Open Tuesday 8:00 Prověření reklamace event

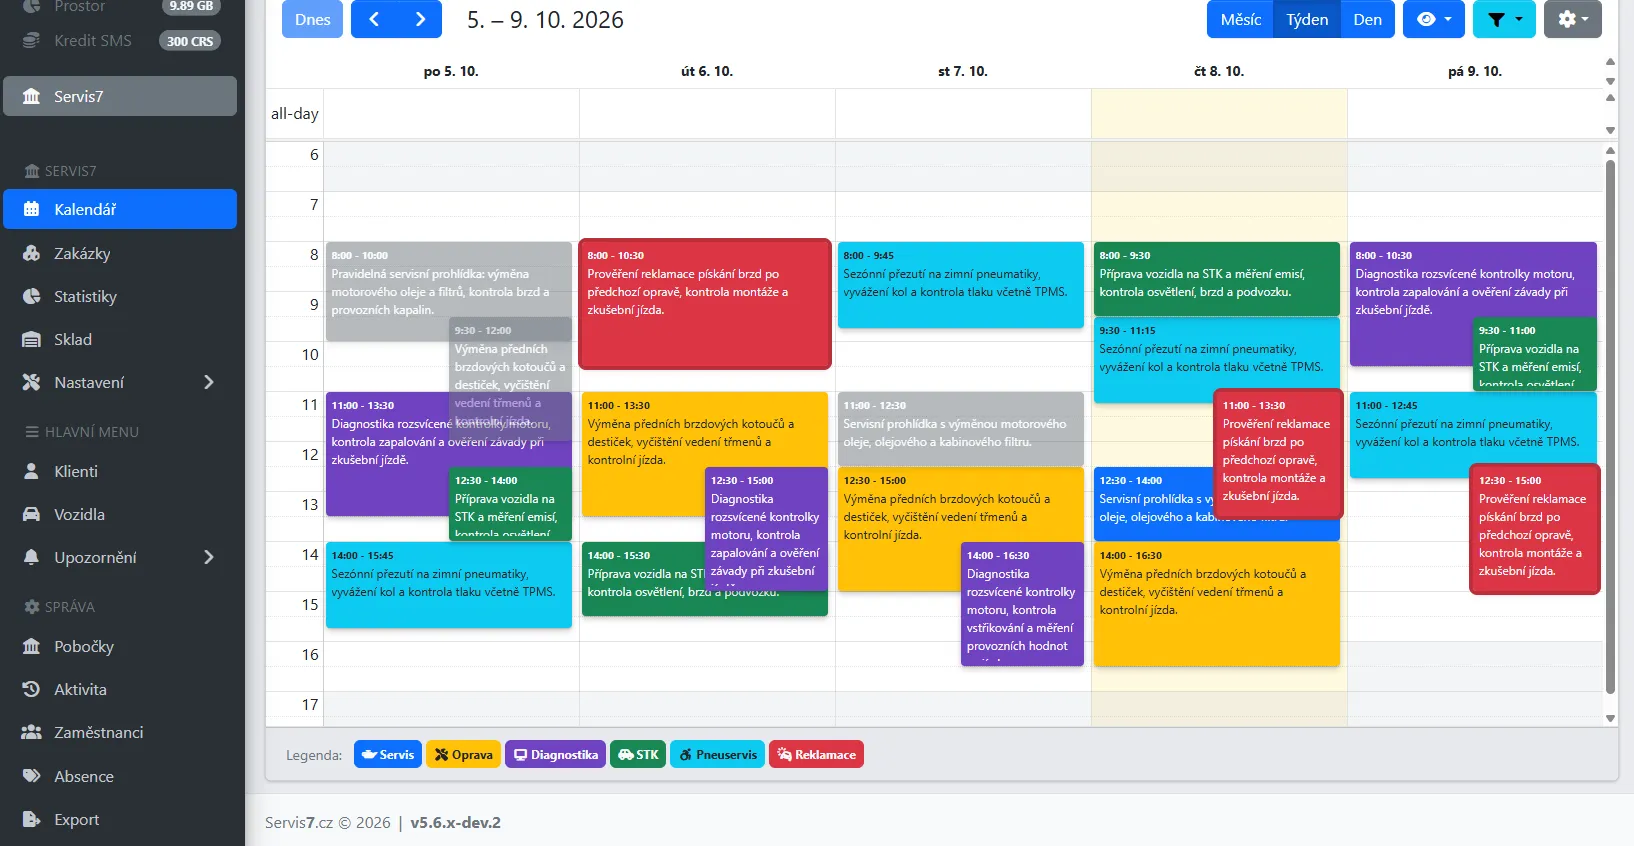click(705, 304)
